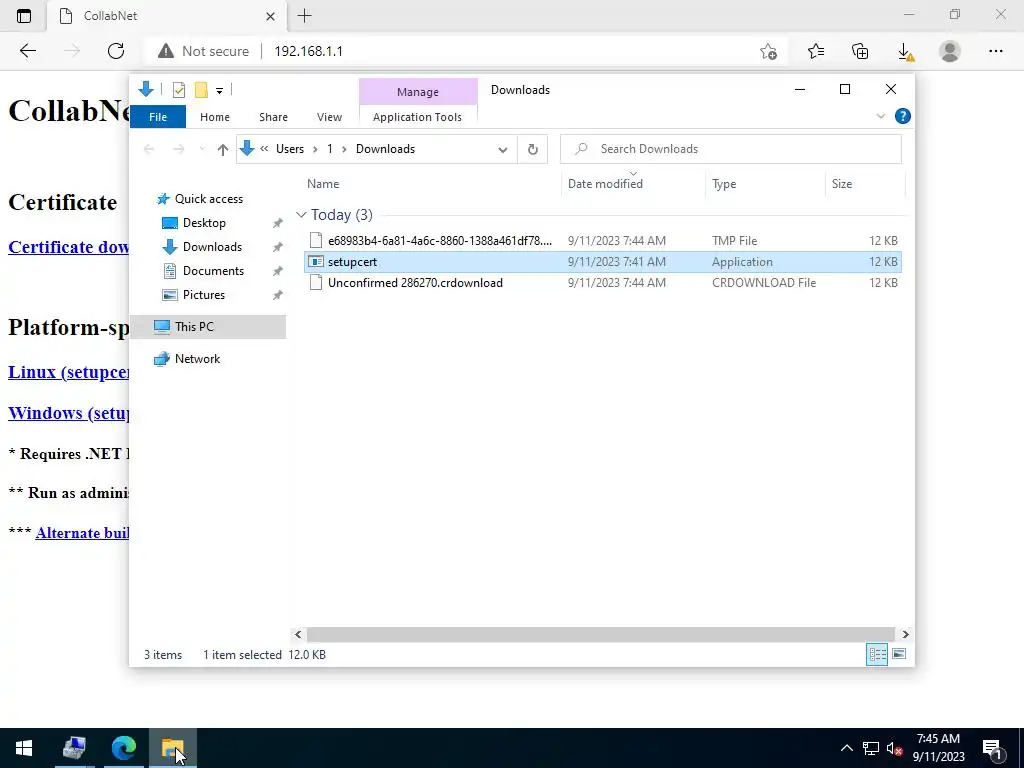Sort by Date modified column
The image size is (1024, 768).
point(633,184)
